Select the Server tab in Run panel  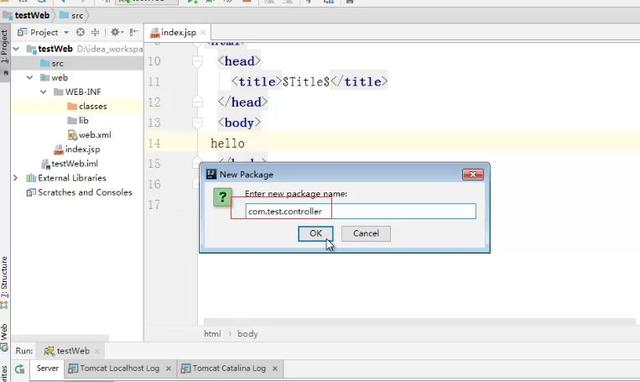pos(47,368)
